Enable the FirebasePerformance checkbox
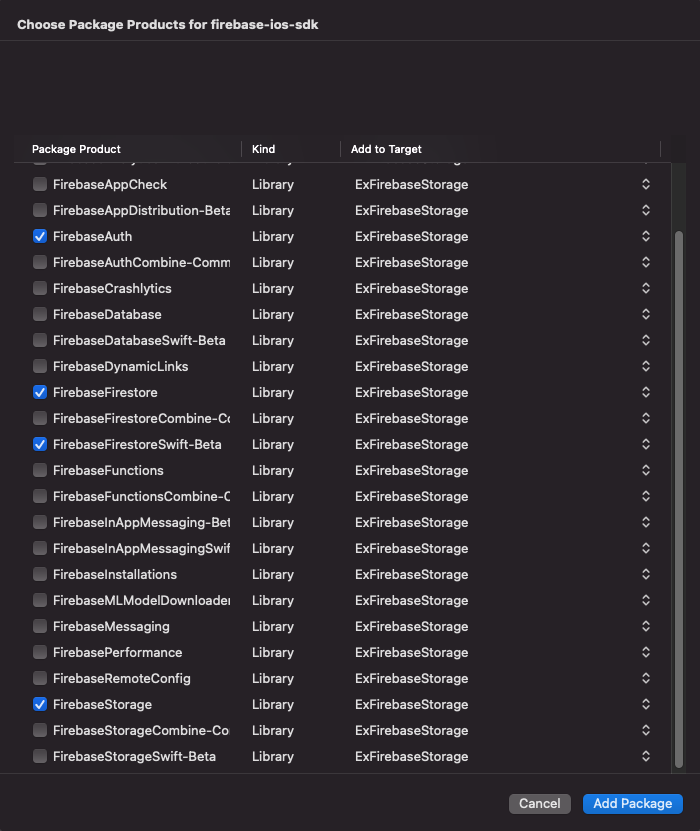The image size is (700, 831). point(40,651)
